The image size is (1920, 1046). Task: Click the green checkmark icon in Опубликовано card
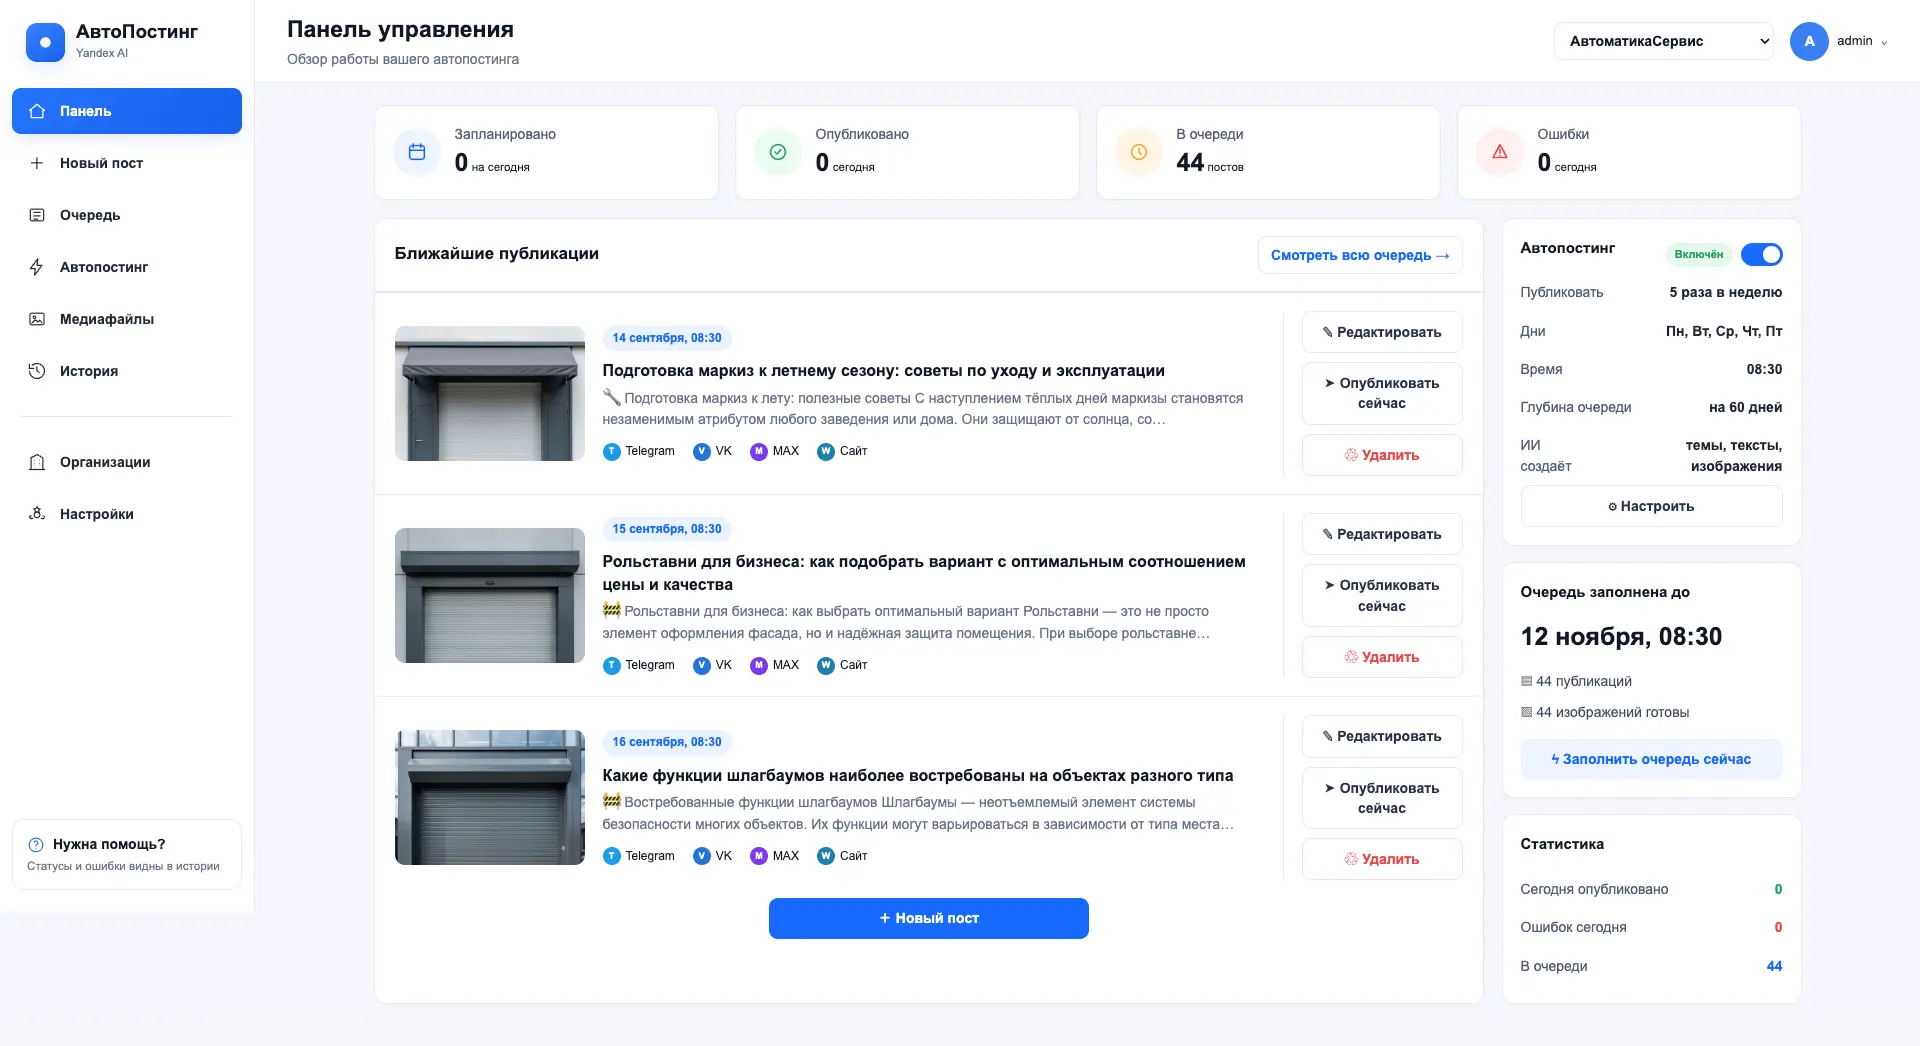[778, 152]
